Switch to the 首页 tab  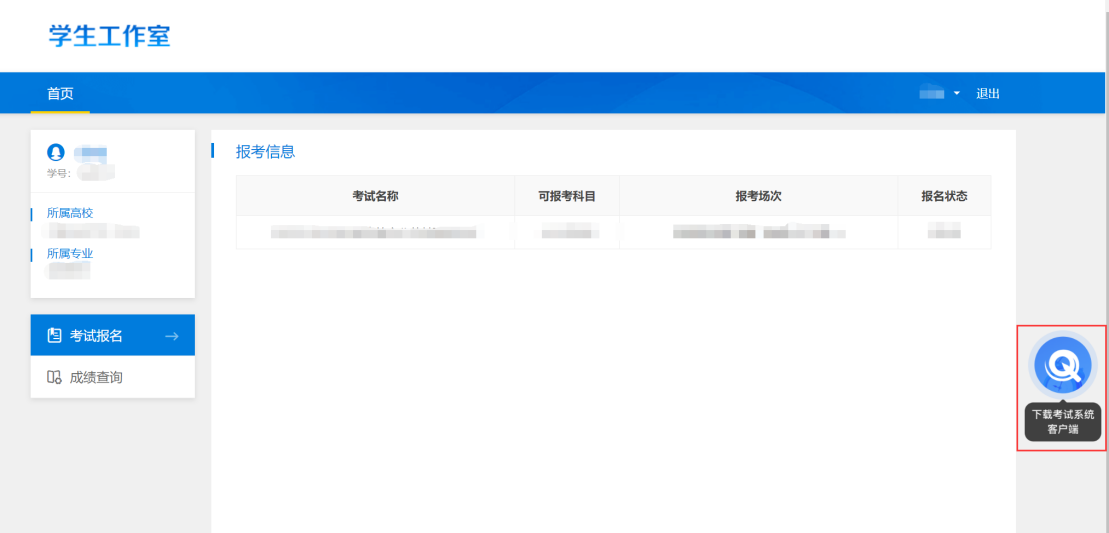click(x=60, y=93)
